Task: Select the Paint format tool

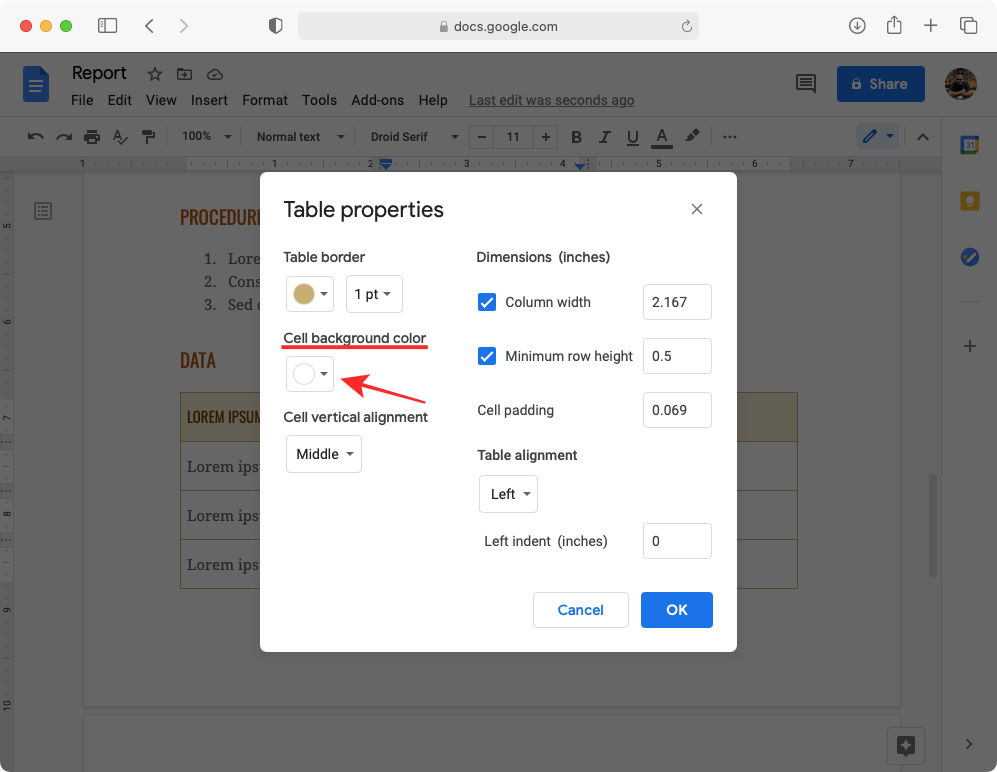Action: pos(148,137)
